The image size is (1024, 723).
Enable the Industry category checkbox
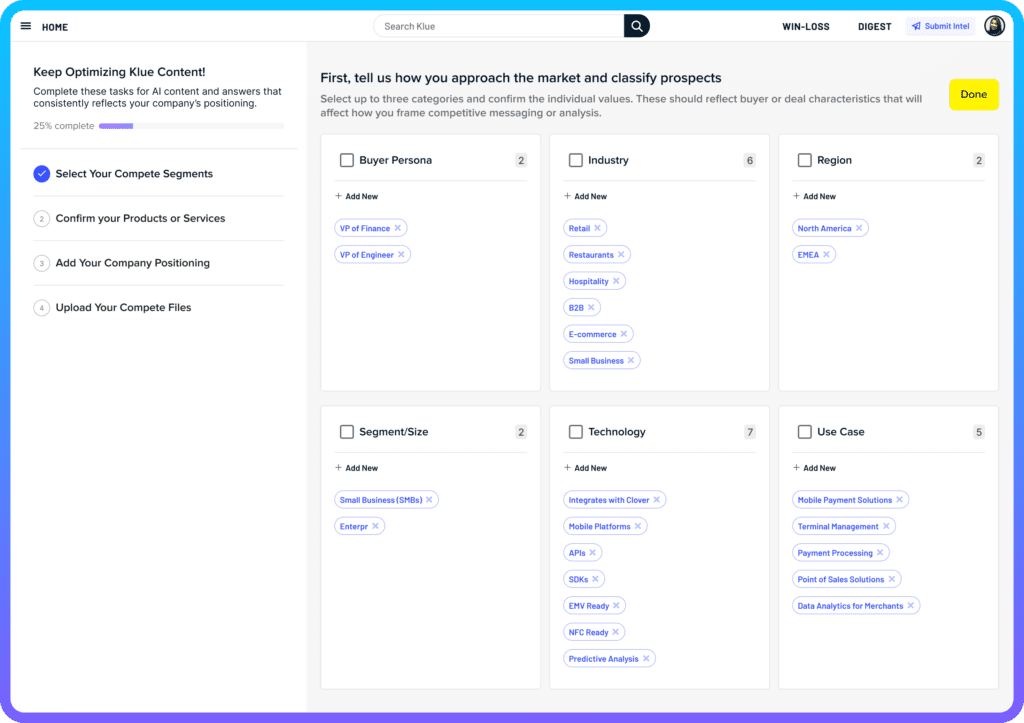click(576, 160)
